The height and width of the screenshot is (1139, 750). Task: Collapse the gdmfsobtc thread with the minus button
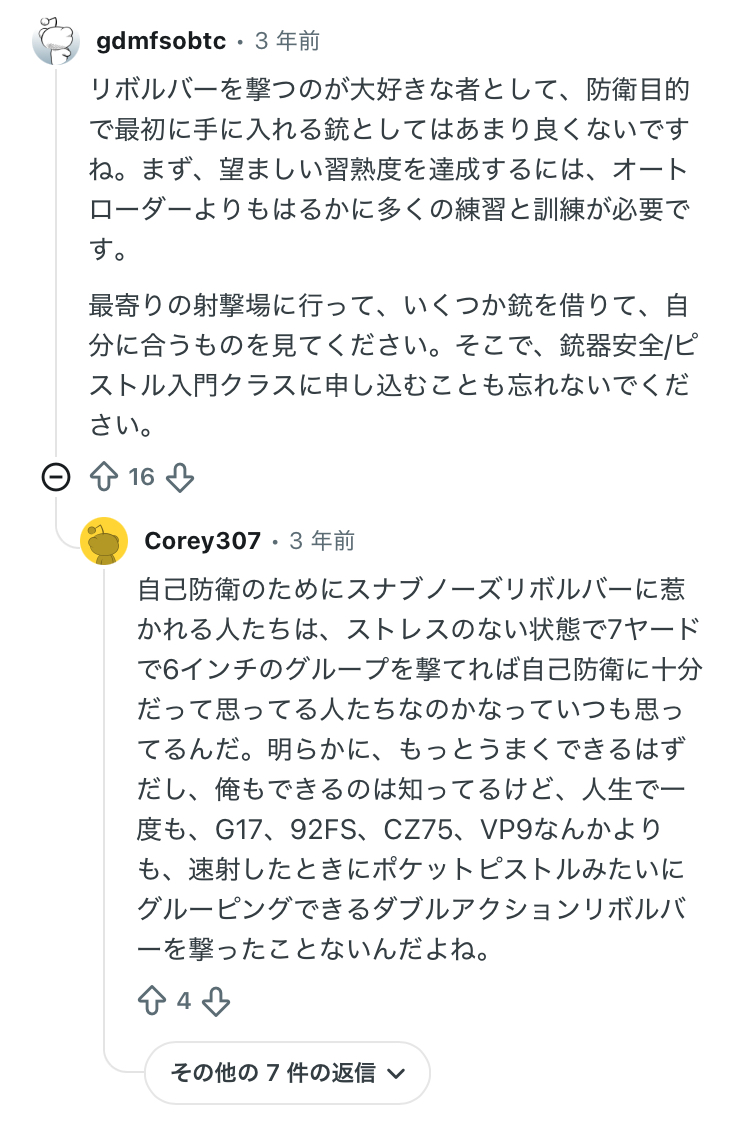pyautogui.click(x=56, y=478)
